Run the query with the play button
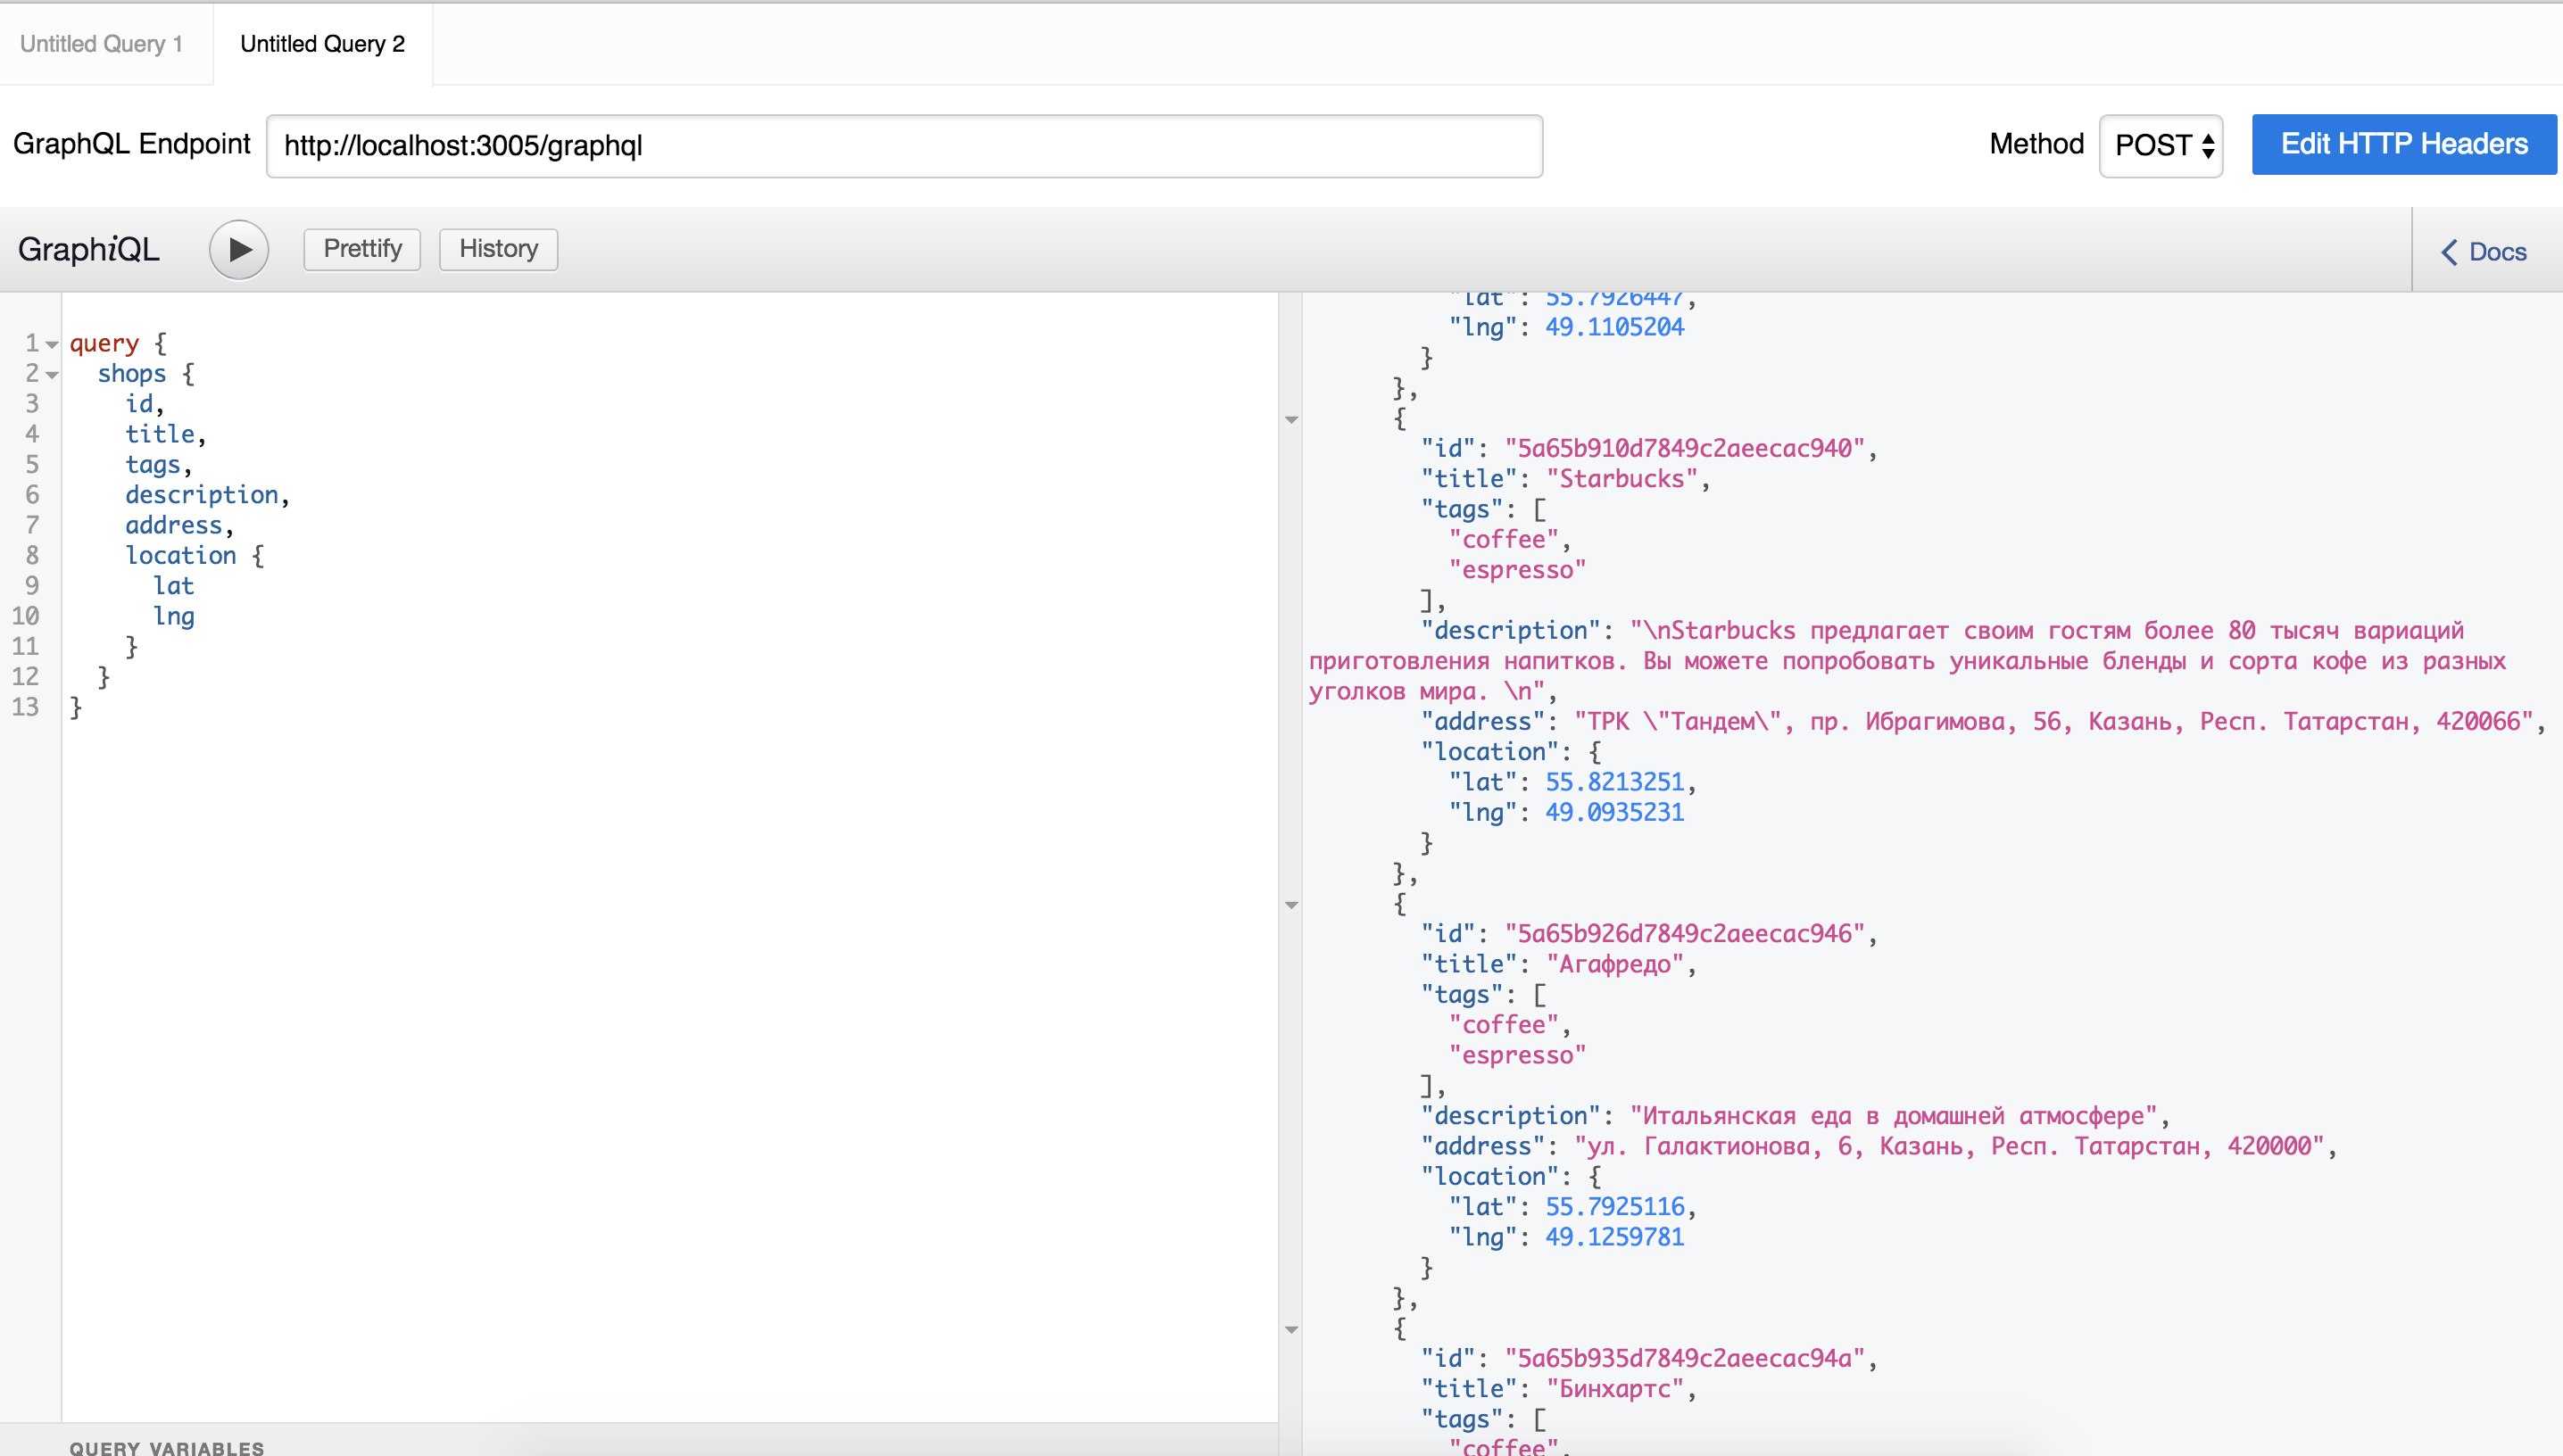This screenshot has width=2563, height=1456. 238,249
